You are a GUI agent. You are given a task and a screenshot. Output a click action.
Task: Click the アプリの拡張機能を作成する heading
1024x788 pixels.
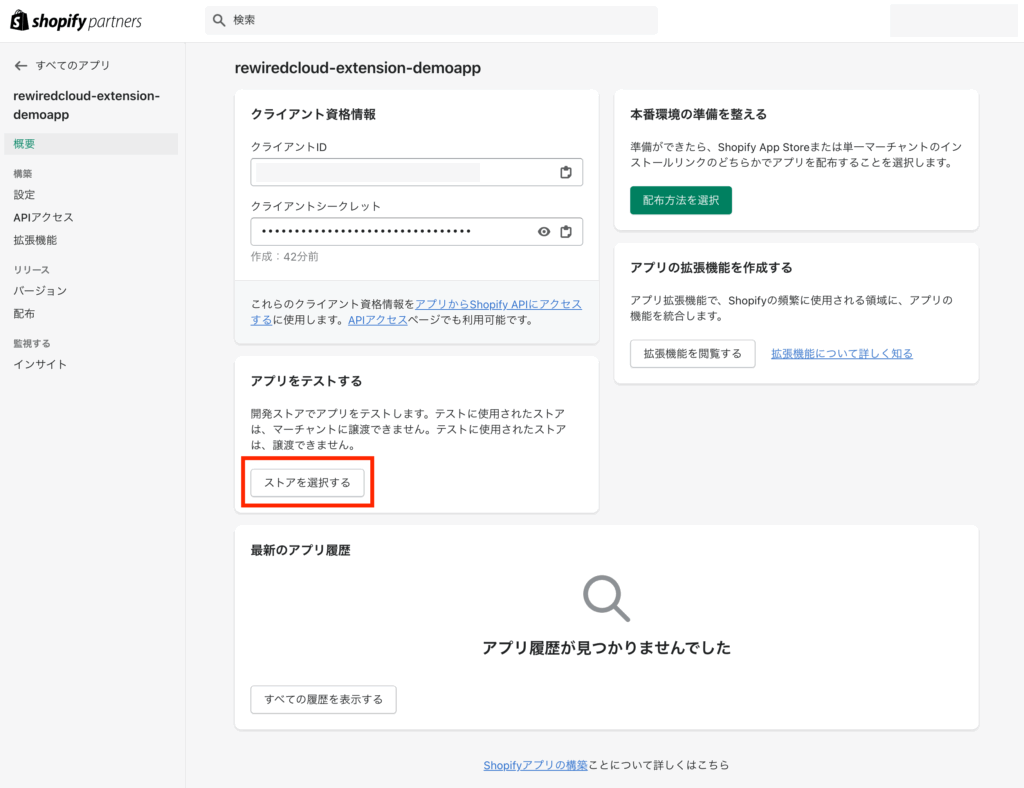point(711,268)
